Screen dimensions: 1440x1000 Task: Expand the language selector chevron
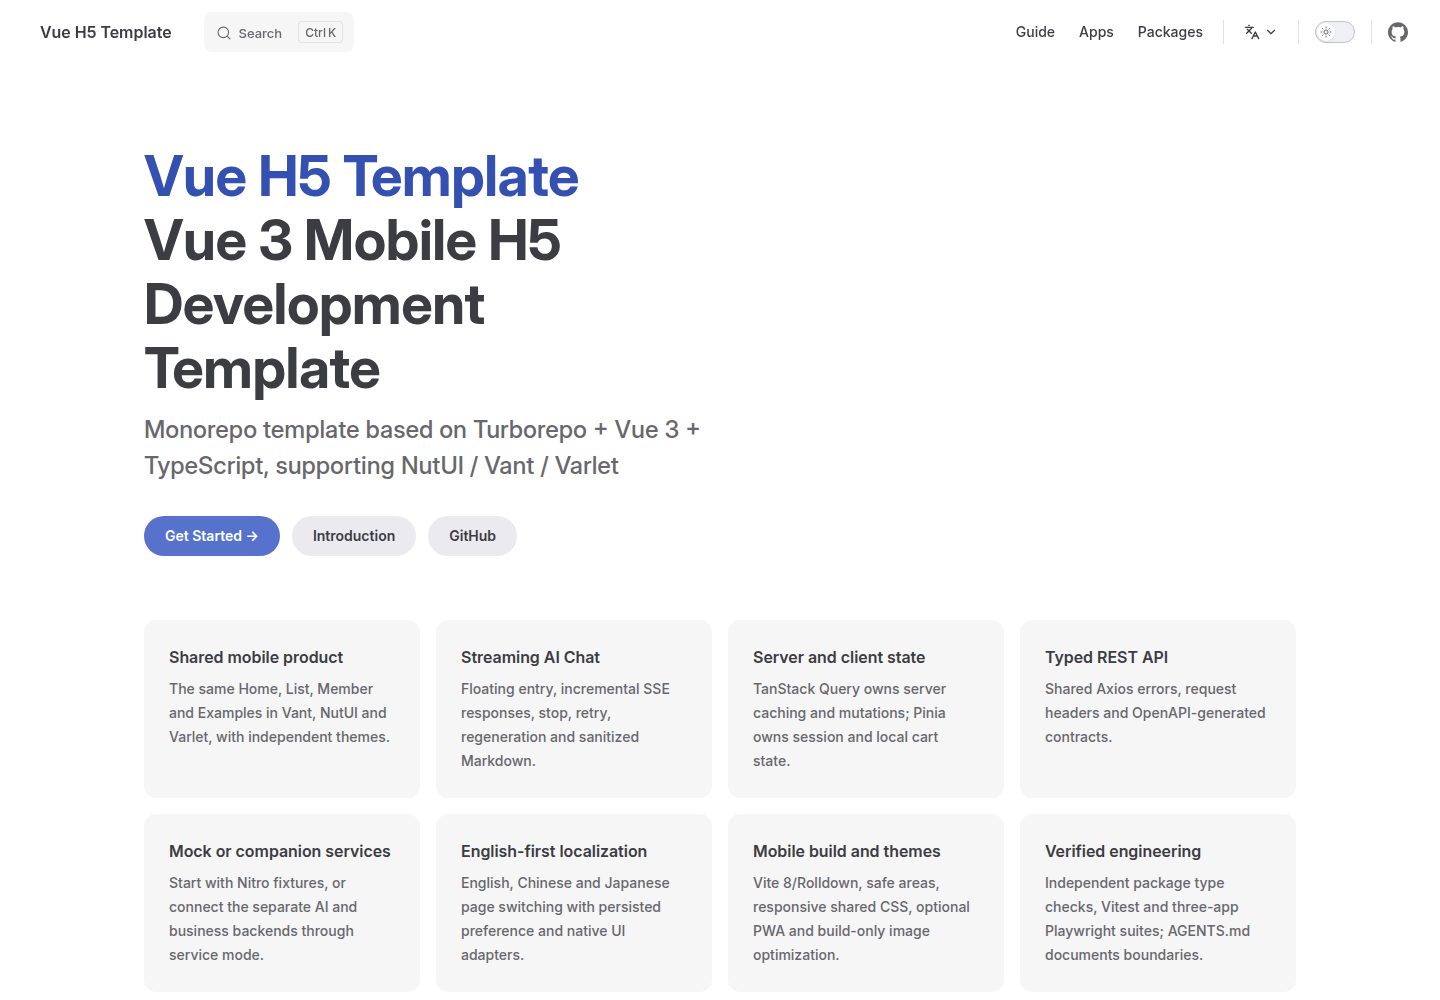click(1271, 32)
